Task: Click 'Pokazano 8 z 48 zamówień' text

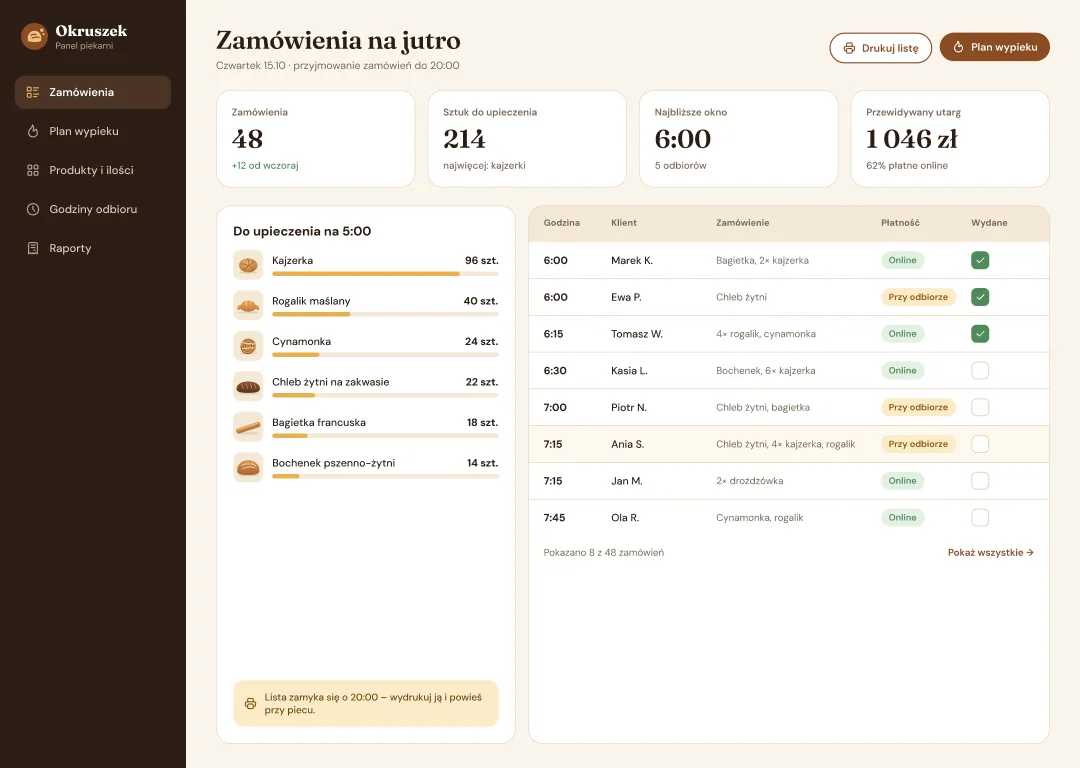Action: 603,552
